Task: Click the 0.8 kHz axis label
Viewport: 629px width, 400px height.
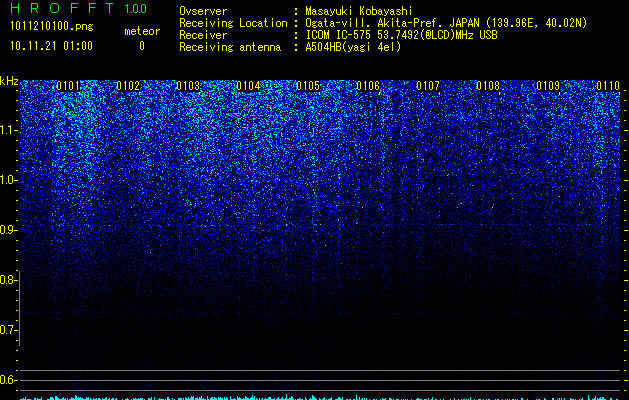Action: pyautogui.click(x=7, y=280)
